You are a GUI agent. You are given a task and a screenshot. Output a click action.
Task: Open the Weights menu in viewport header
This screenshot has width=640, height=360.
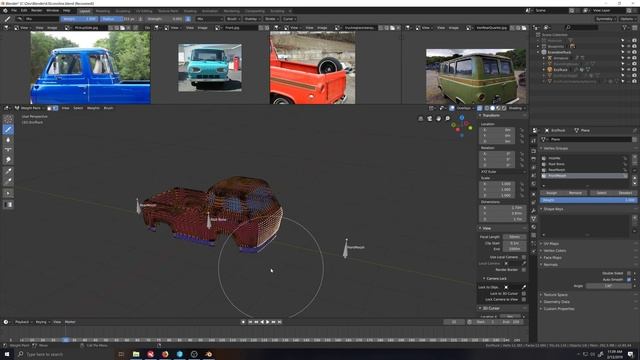coord(93,108)
